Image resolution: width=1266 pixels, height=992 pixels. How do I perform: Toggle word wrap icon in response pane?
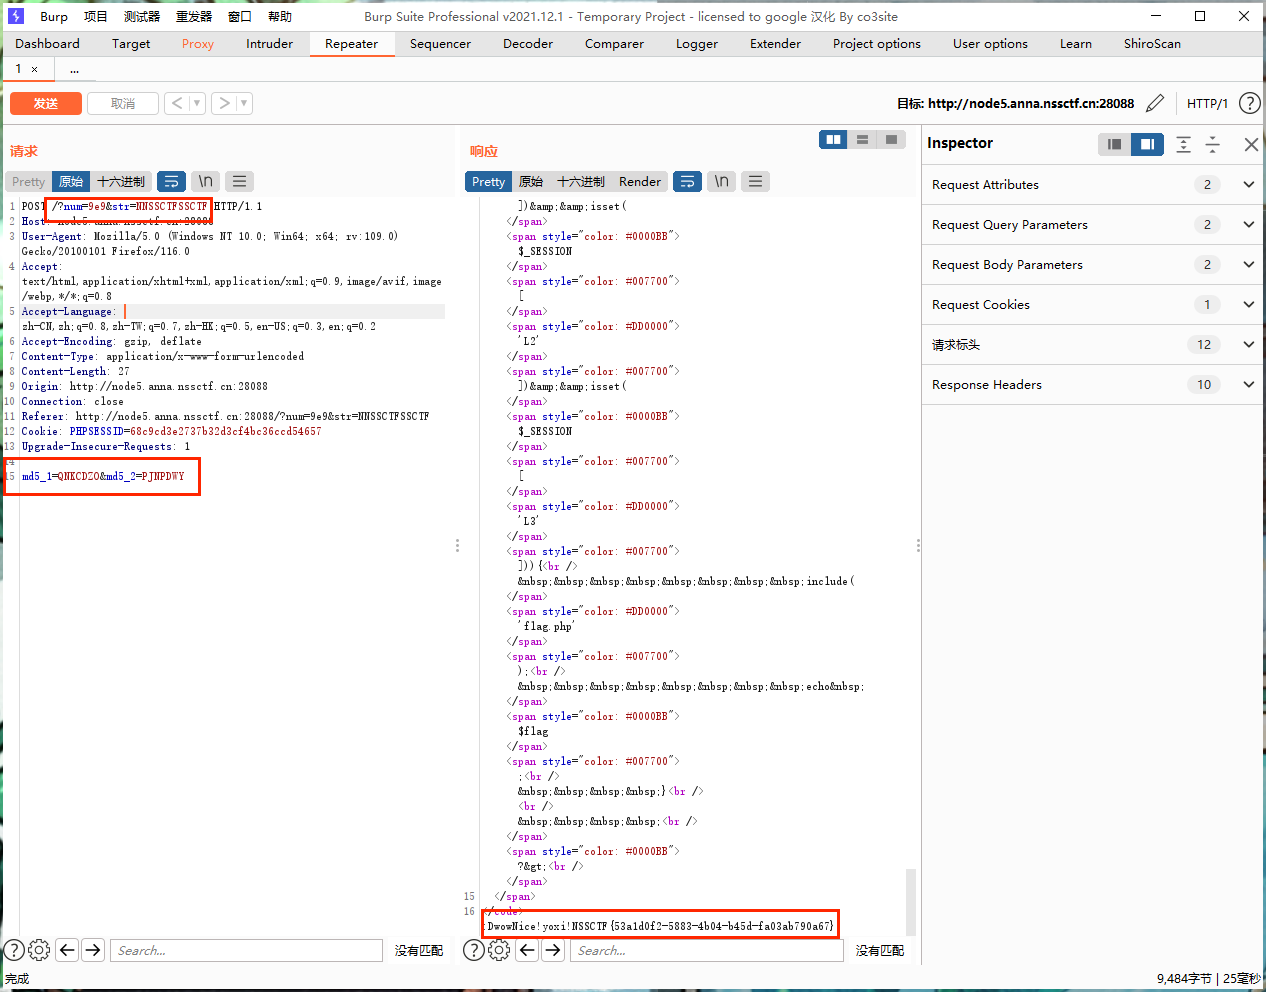coord(687,181)
